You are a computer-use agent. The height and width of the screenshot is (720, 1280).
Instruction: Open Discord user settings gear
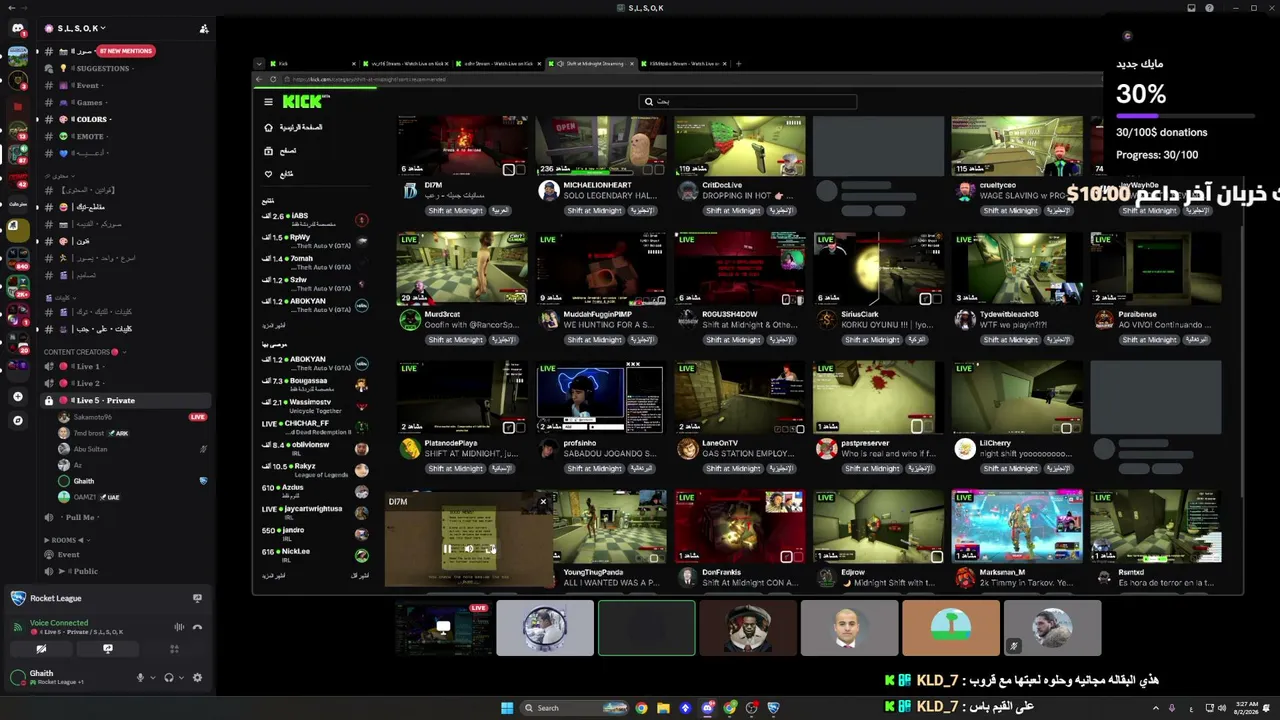pyautogui.click(x=197, y=677)
